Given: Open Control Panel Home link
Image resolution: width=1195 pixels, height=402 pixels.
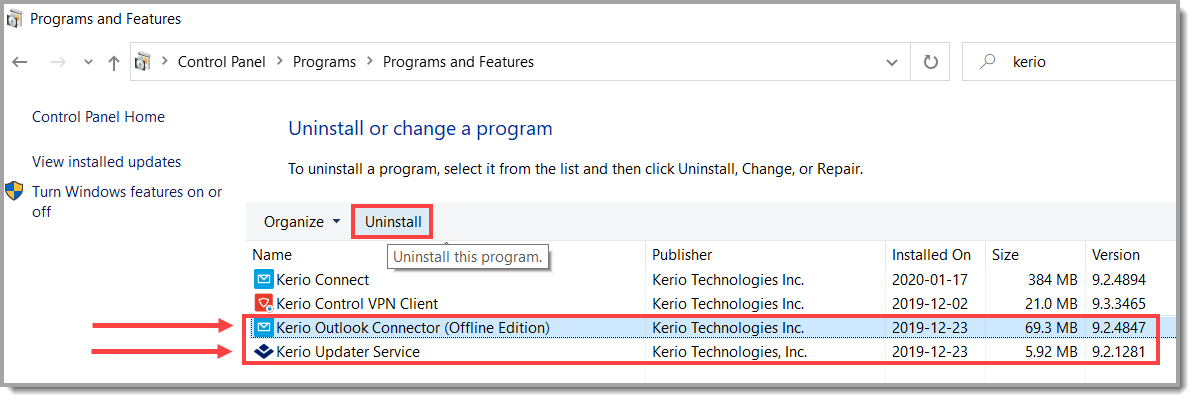Looking at the screenshot, I should click(98, 117).
